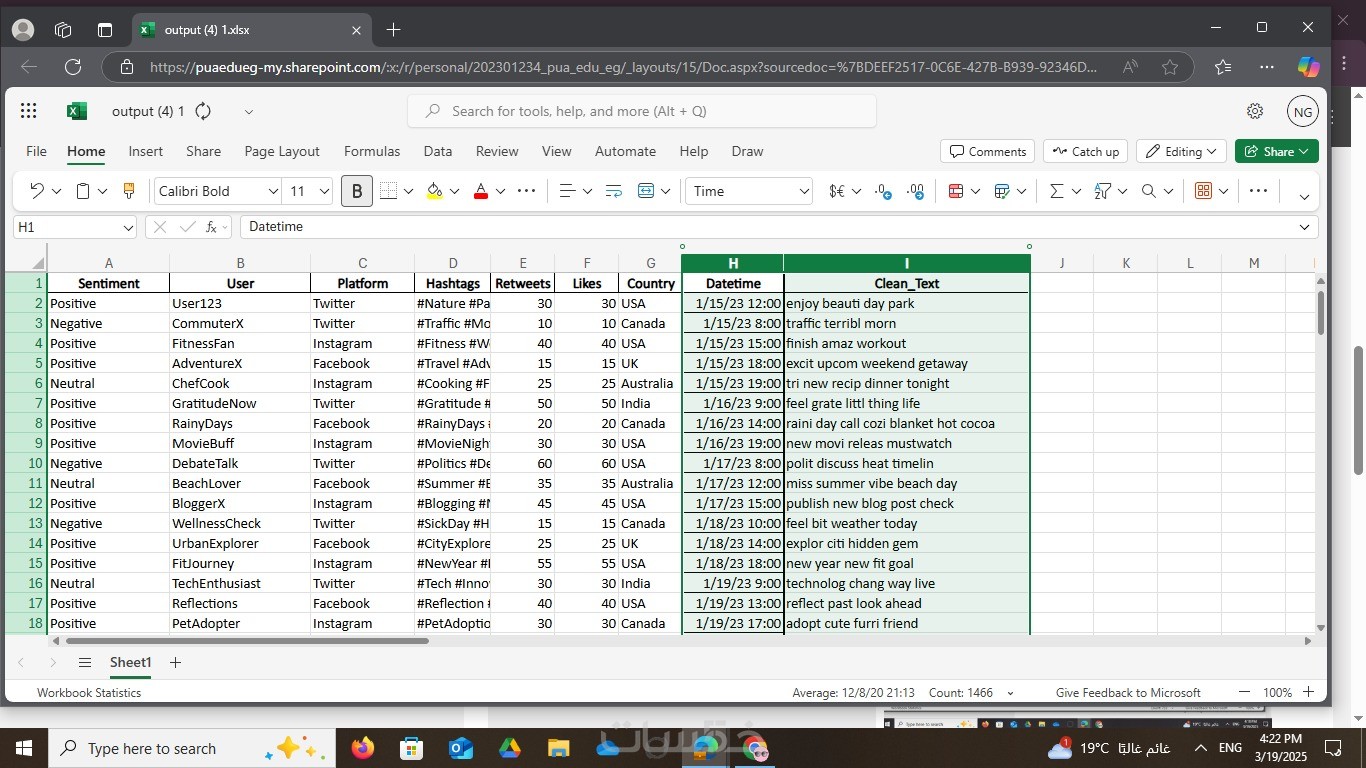Click the Insert Function fx icon
Image resolution: width=1366 pixels, height=768 pixels.
tap(212, 227)
